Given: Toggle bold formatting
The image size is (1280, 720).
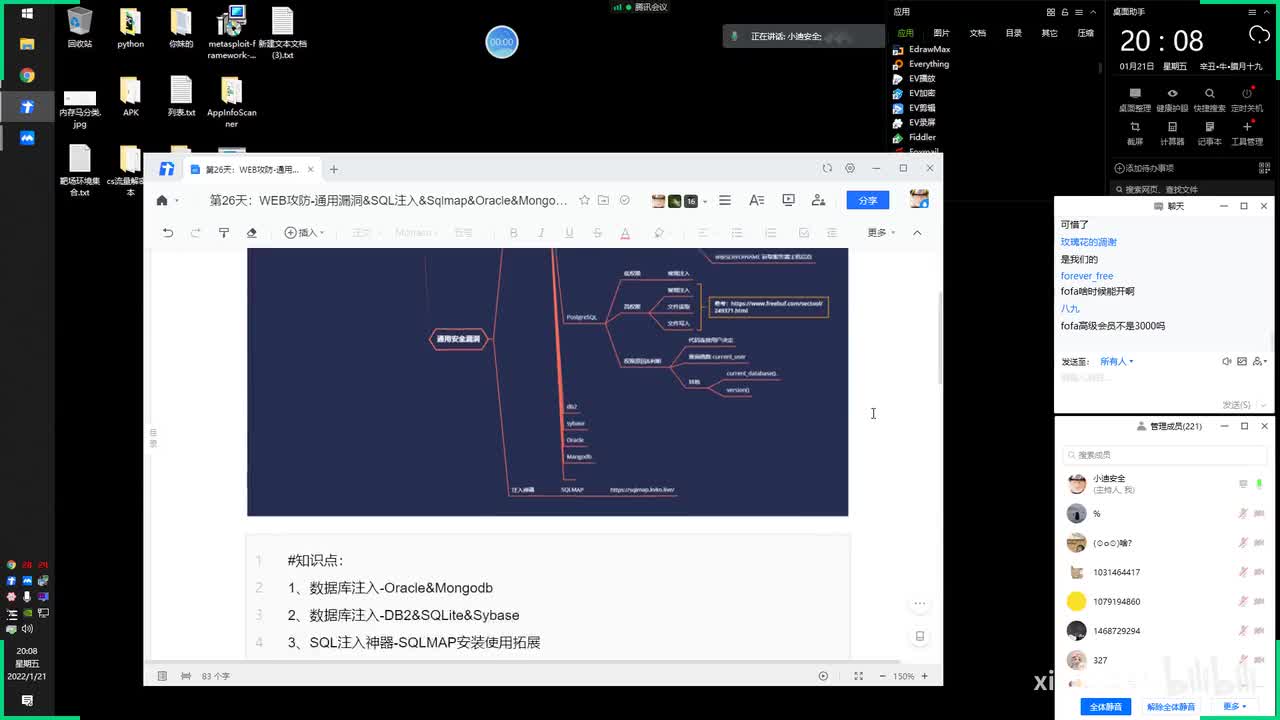Looking at the screenshot, I should point(513,232).
